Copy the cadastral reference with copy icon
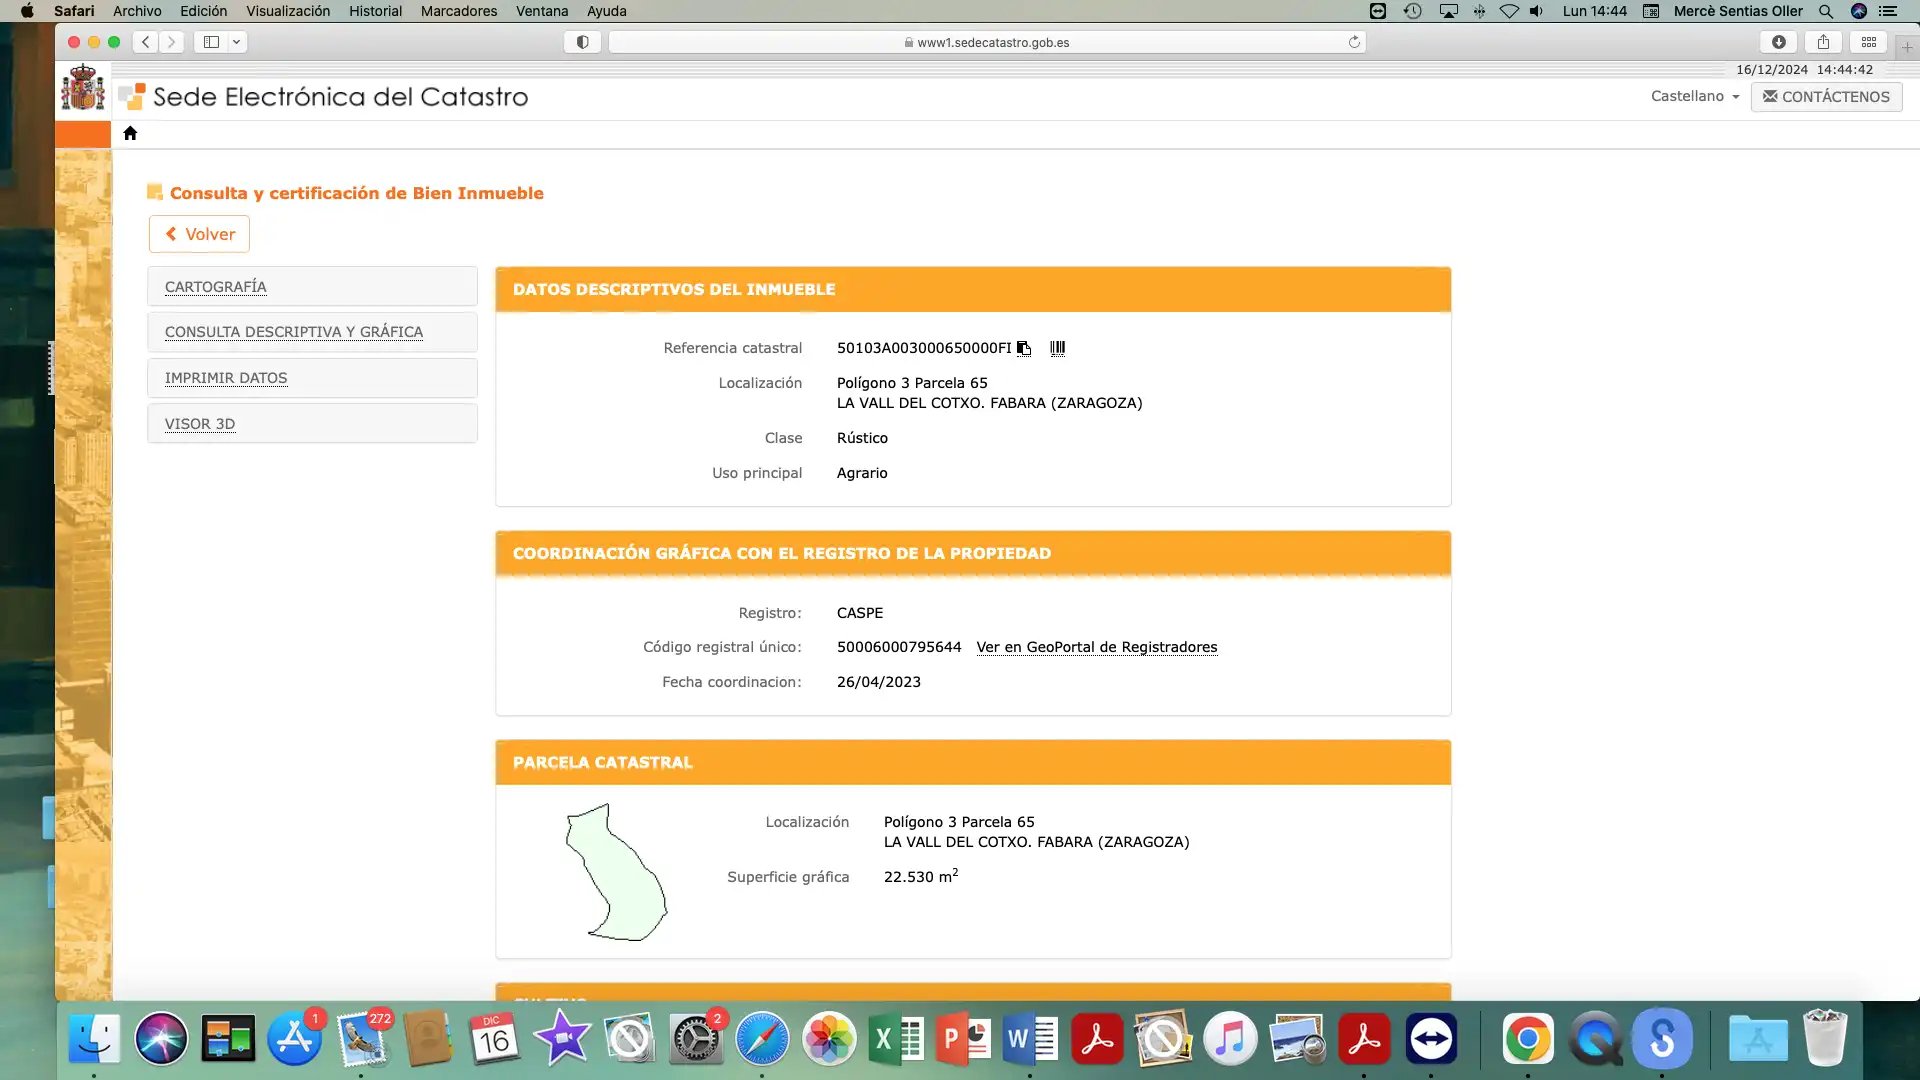 pyautogui.click(x=1024, y=348)
